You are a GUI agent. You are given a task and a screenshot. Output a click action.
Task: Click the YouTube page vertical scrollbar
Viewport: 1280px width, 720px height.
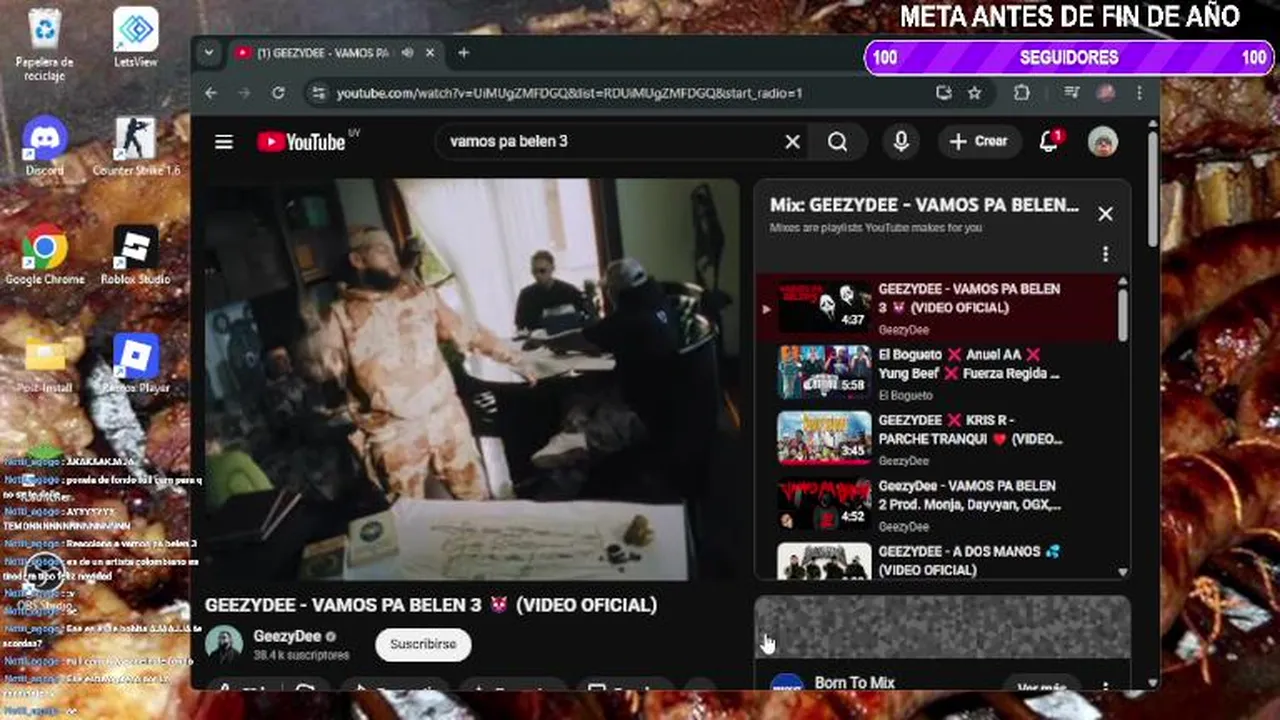point(1153,190)
